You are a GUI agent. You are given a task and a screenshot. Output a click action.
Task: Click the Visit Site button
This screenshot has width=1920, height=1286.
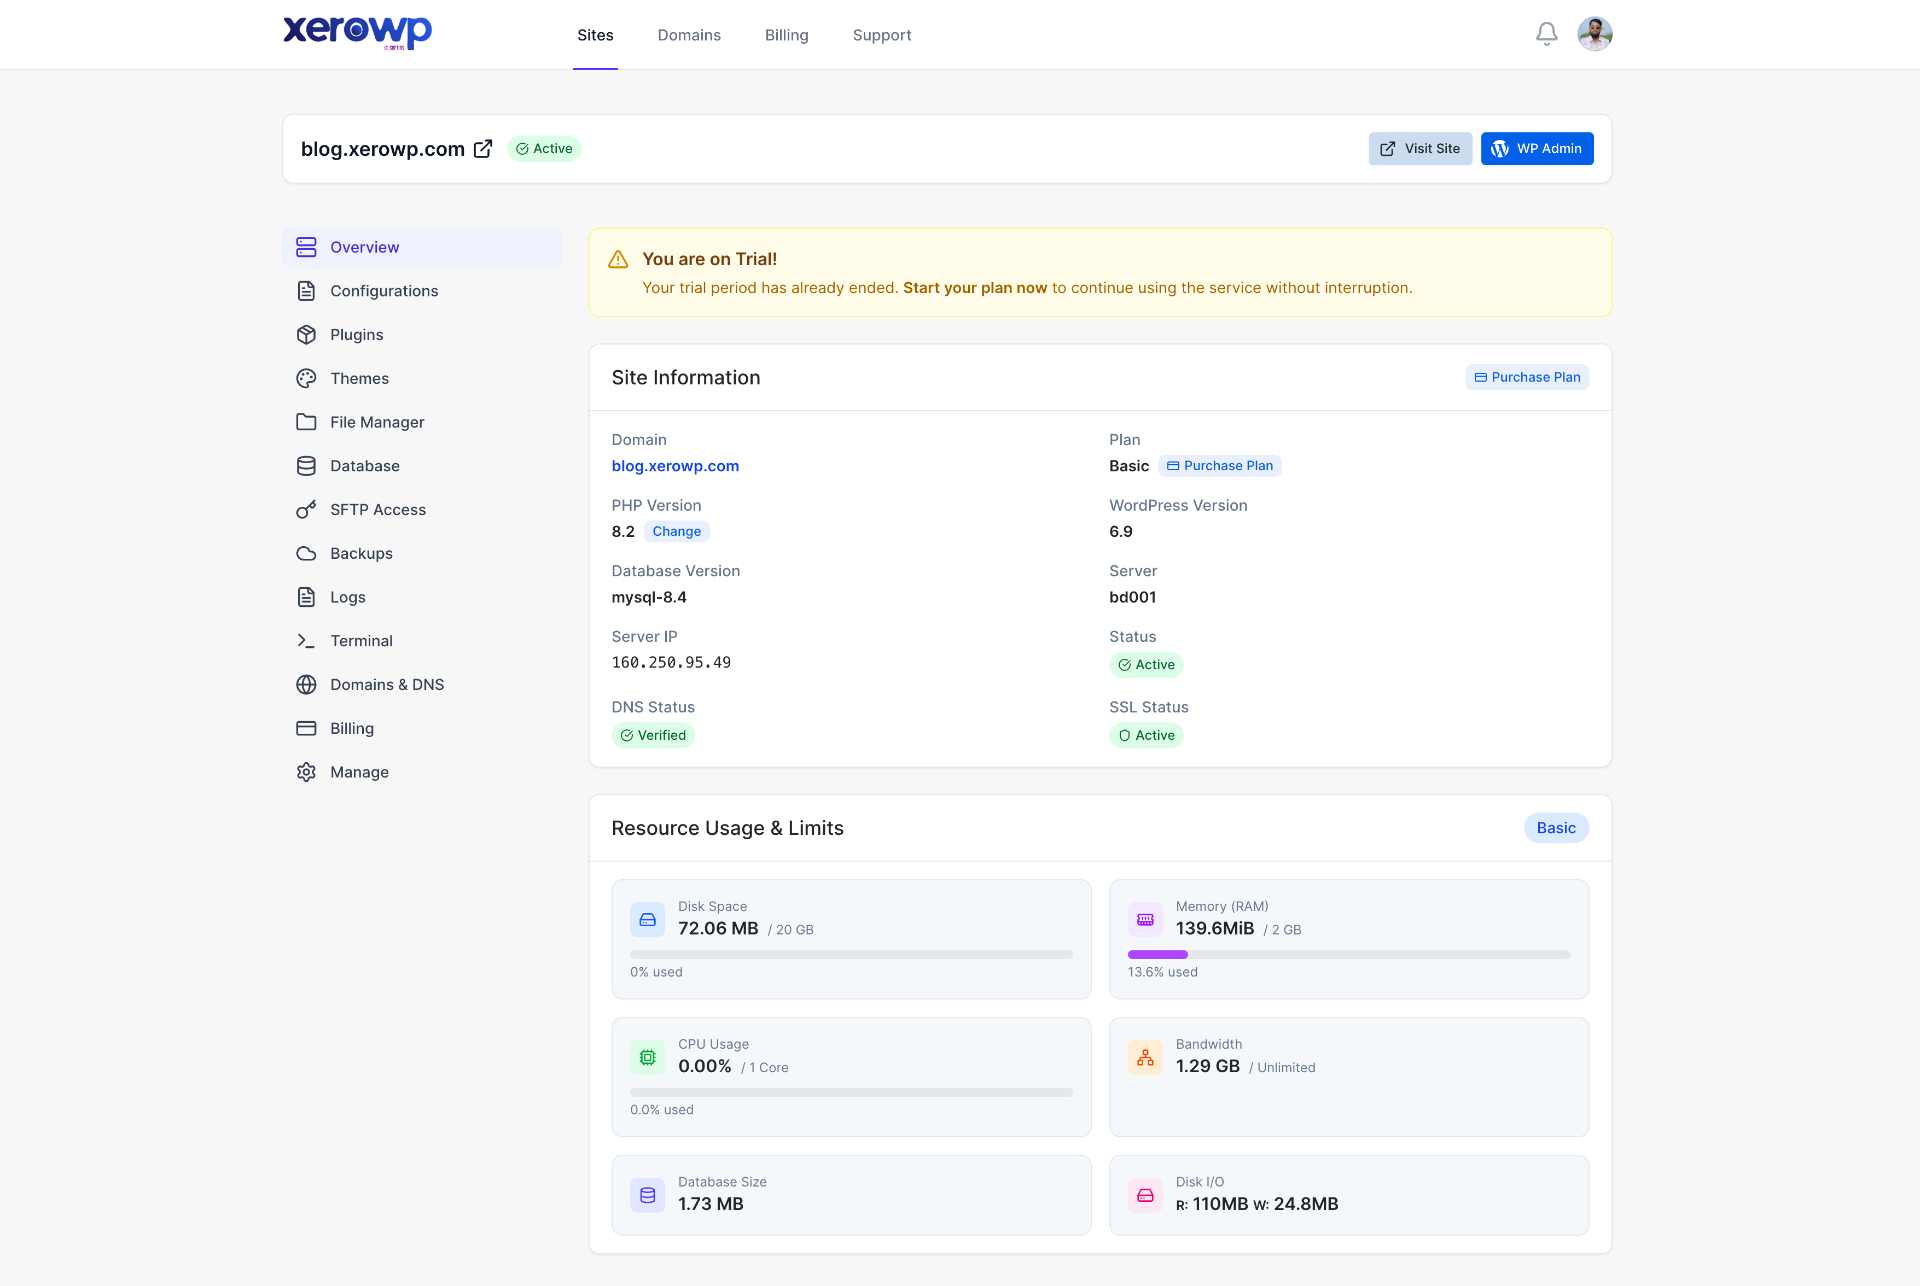[x=1419, y=149]
